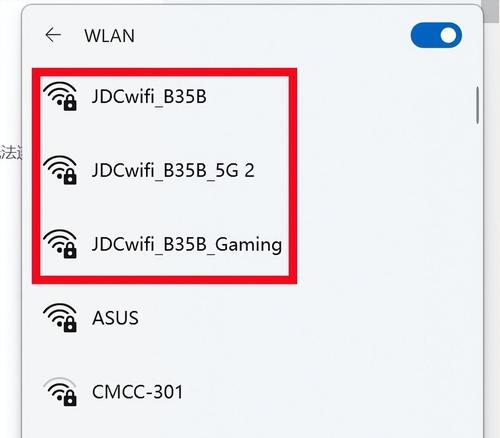Pick the ASUS network from the list
The height and width of the screenshot is (438, 500).
pos(115,318)
